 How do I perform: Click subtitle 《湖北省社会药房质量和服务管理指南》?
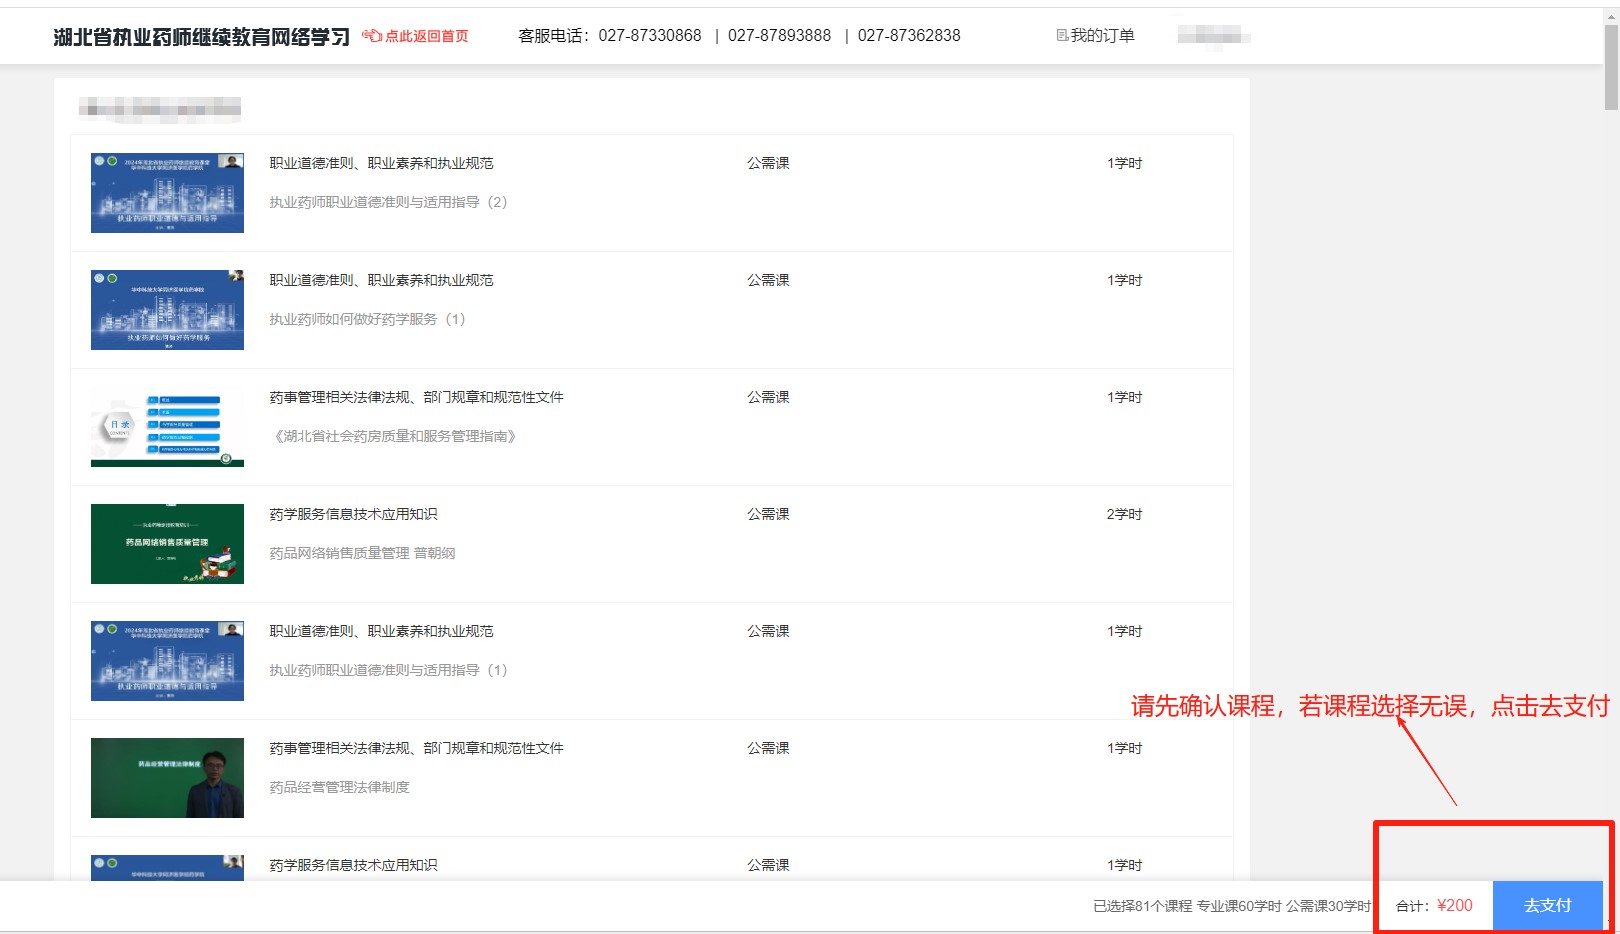(x=394, y=436)
